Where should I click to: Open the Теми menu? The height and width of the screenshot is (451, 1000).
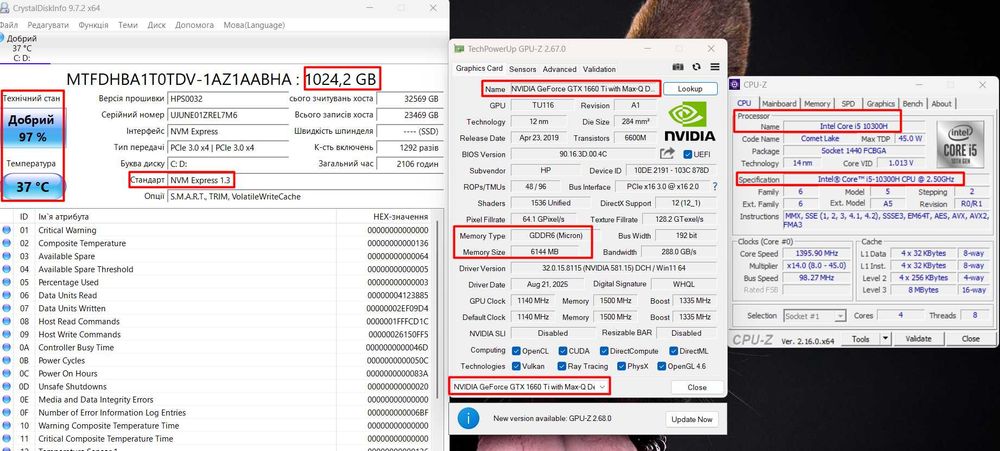(128, 25)
